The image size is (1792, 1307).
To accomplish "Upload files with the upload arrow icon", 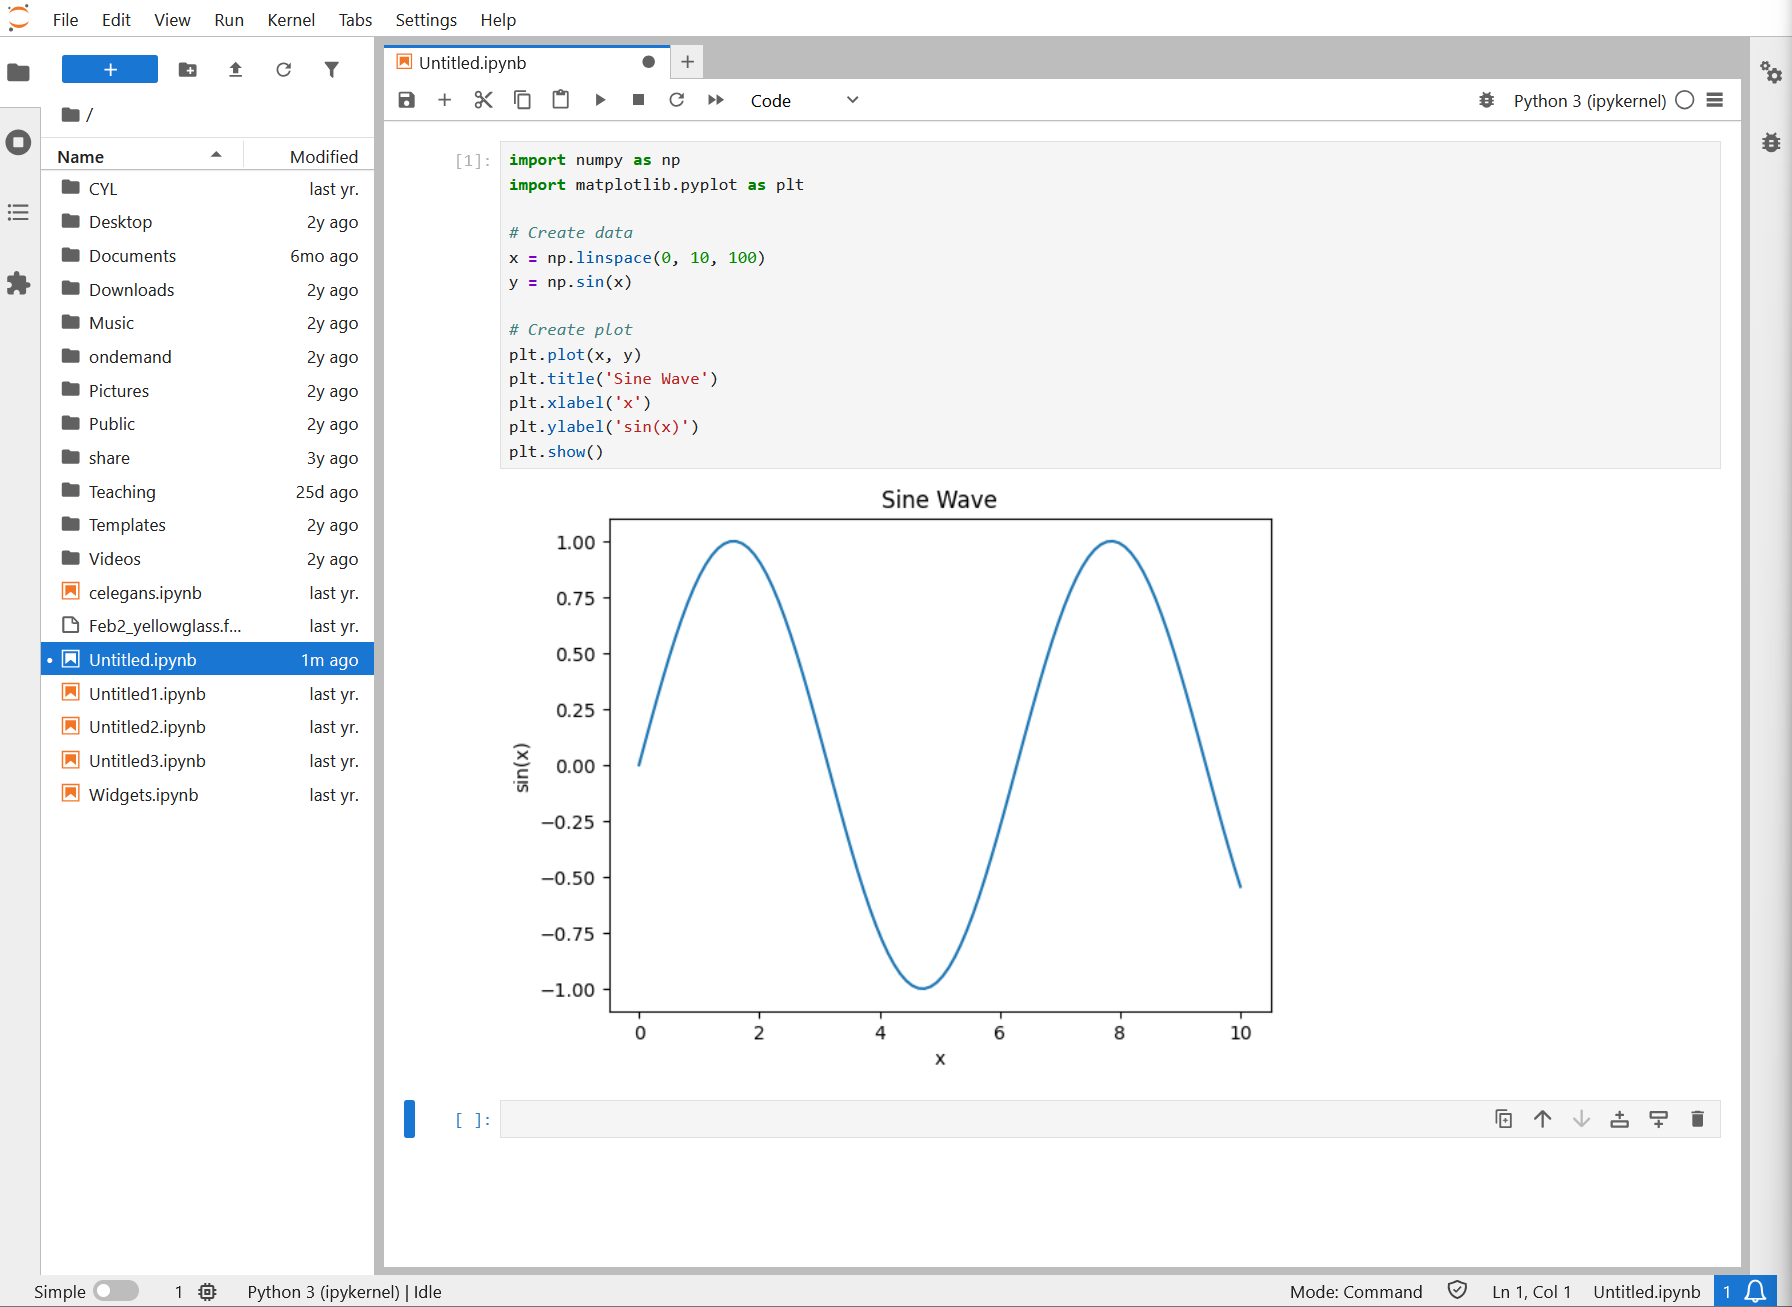I will (236, 69).
